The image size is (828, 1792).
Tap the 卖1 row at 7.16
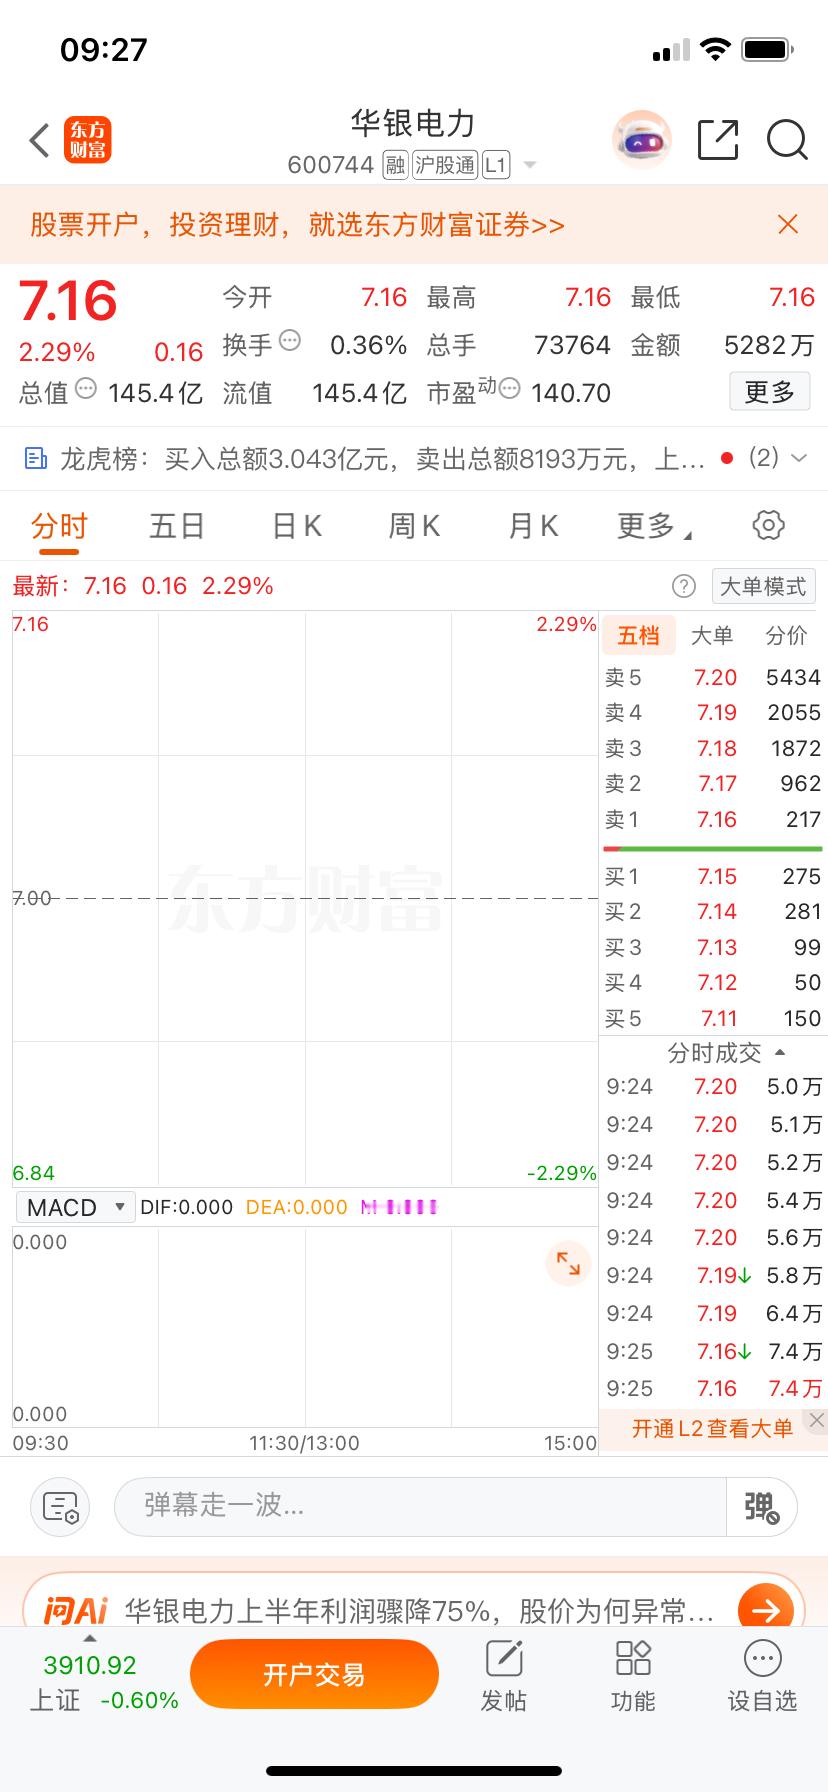pos(712,819)
